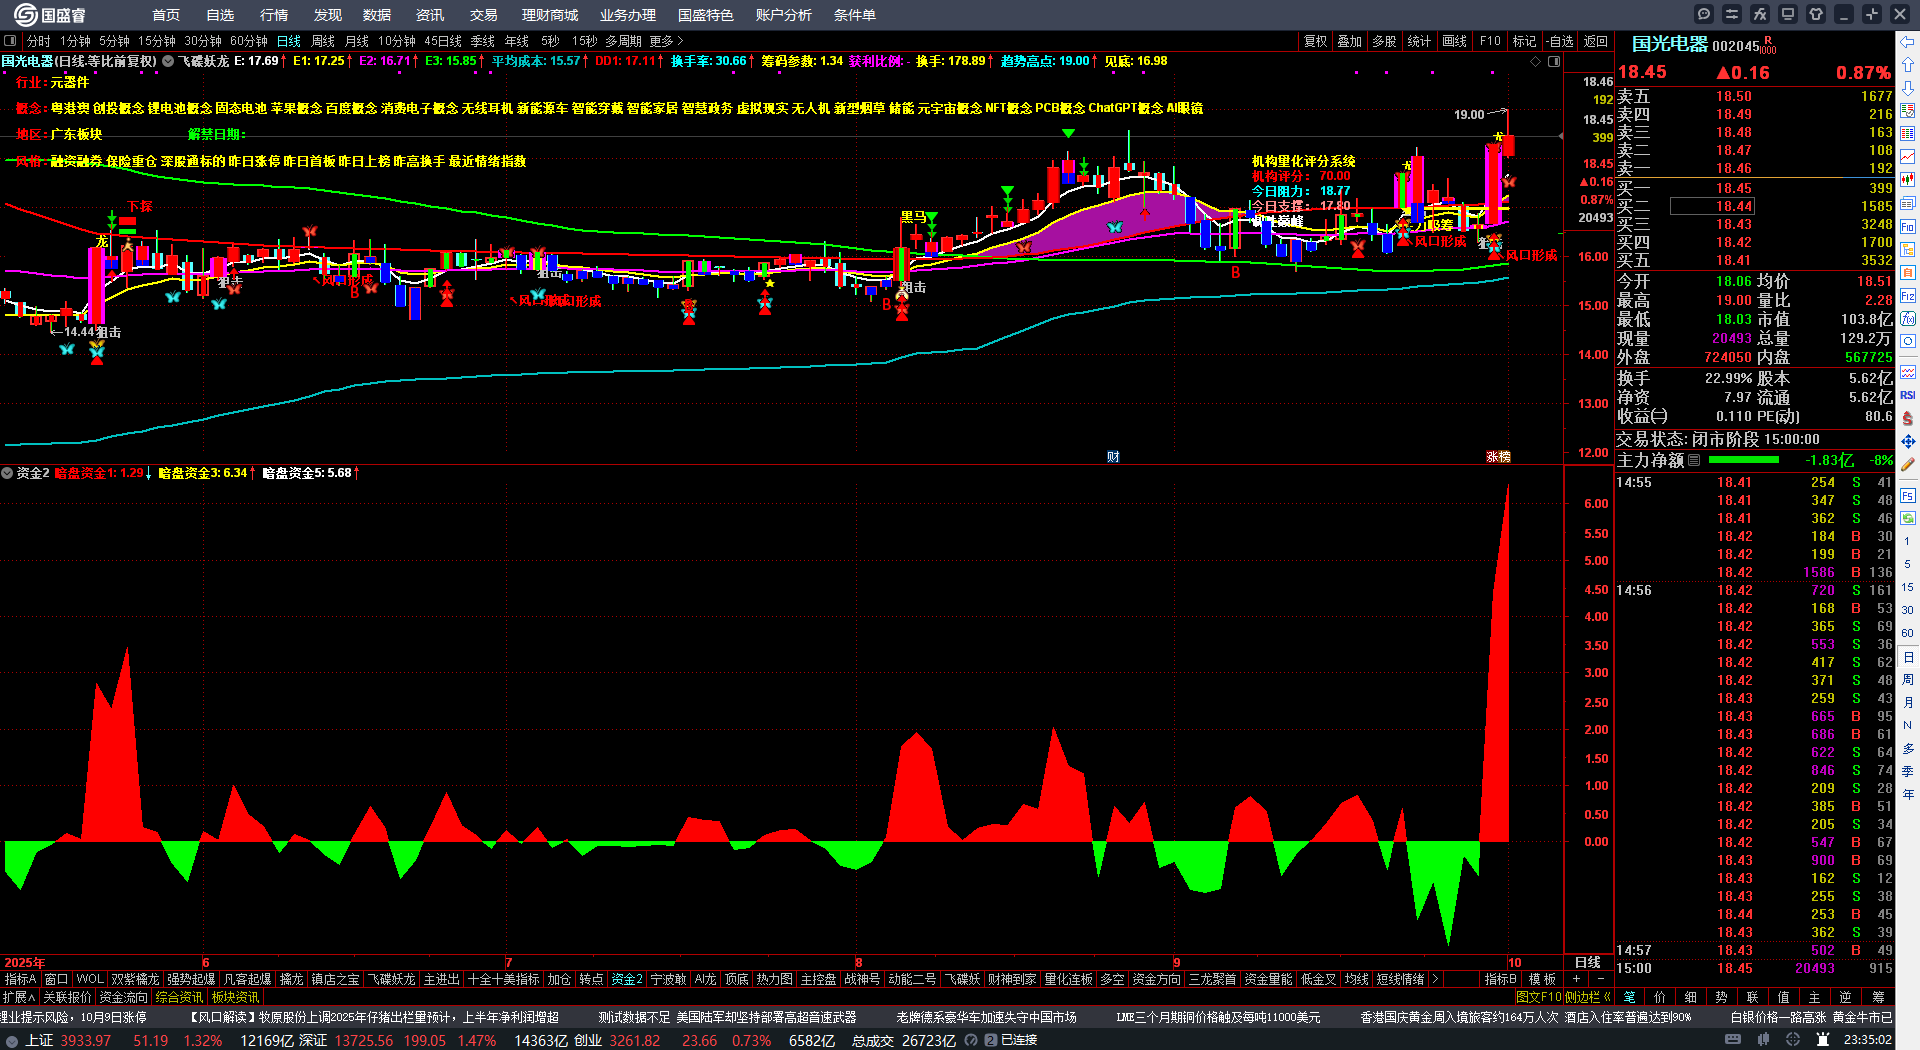Viewport: 1920px width, 1050px height.
Task: Click the 叠加 overlay button
Action: 1350,41
